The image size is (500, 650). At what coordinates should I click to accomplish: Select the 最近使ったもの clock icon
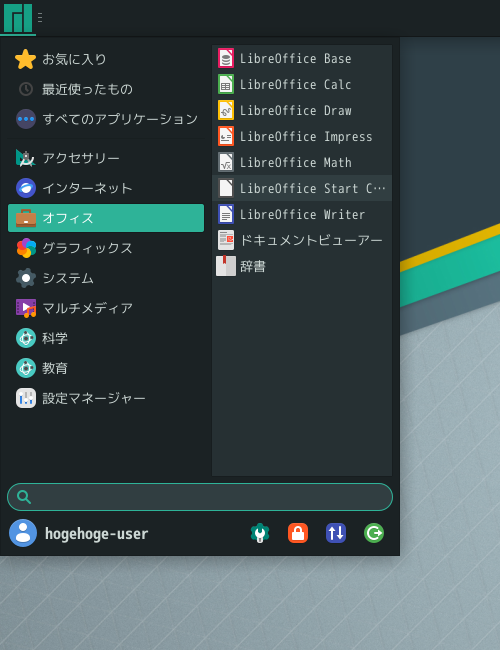(x=26, y=89)
